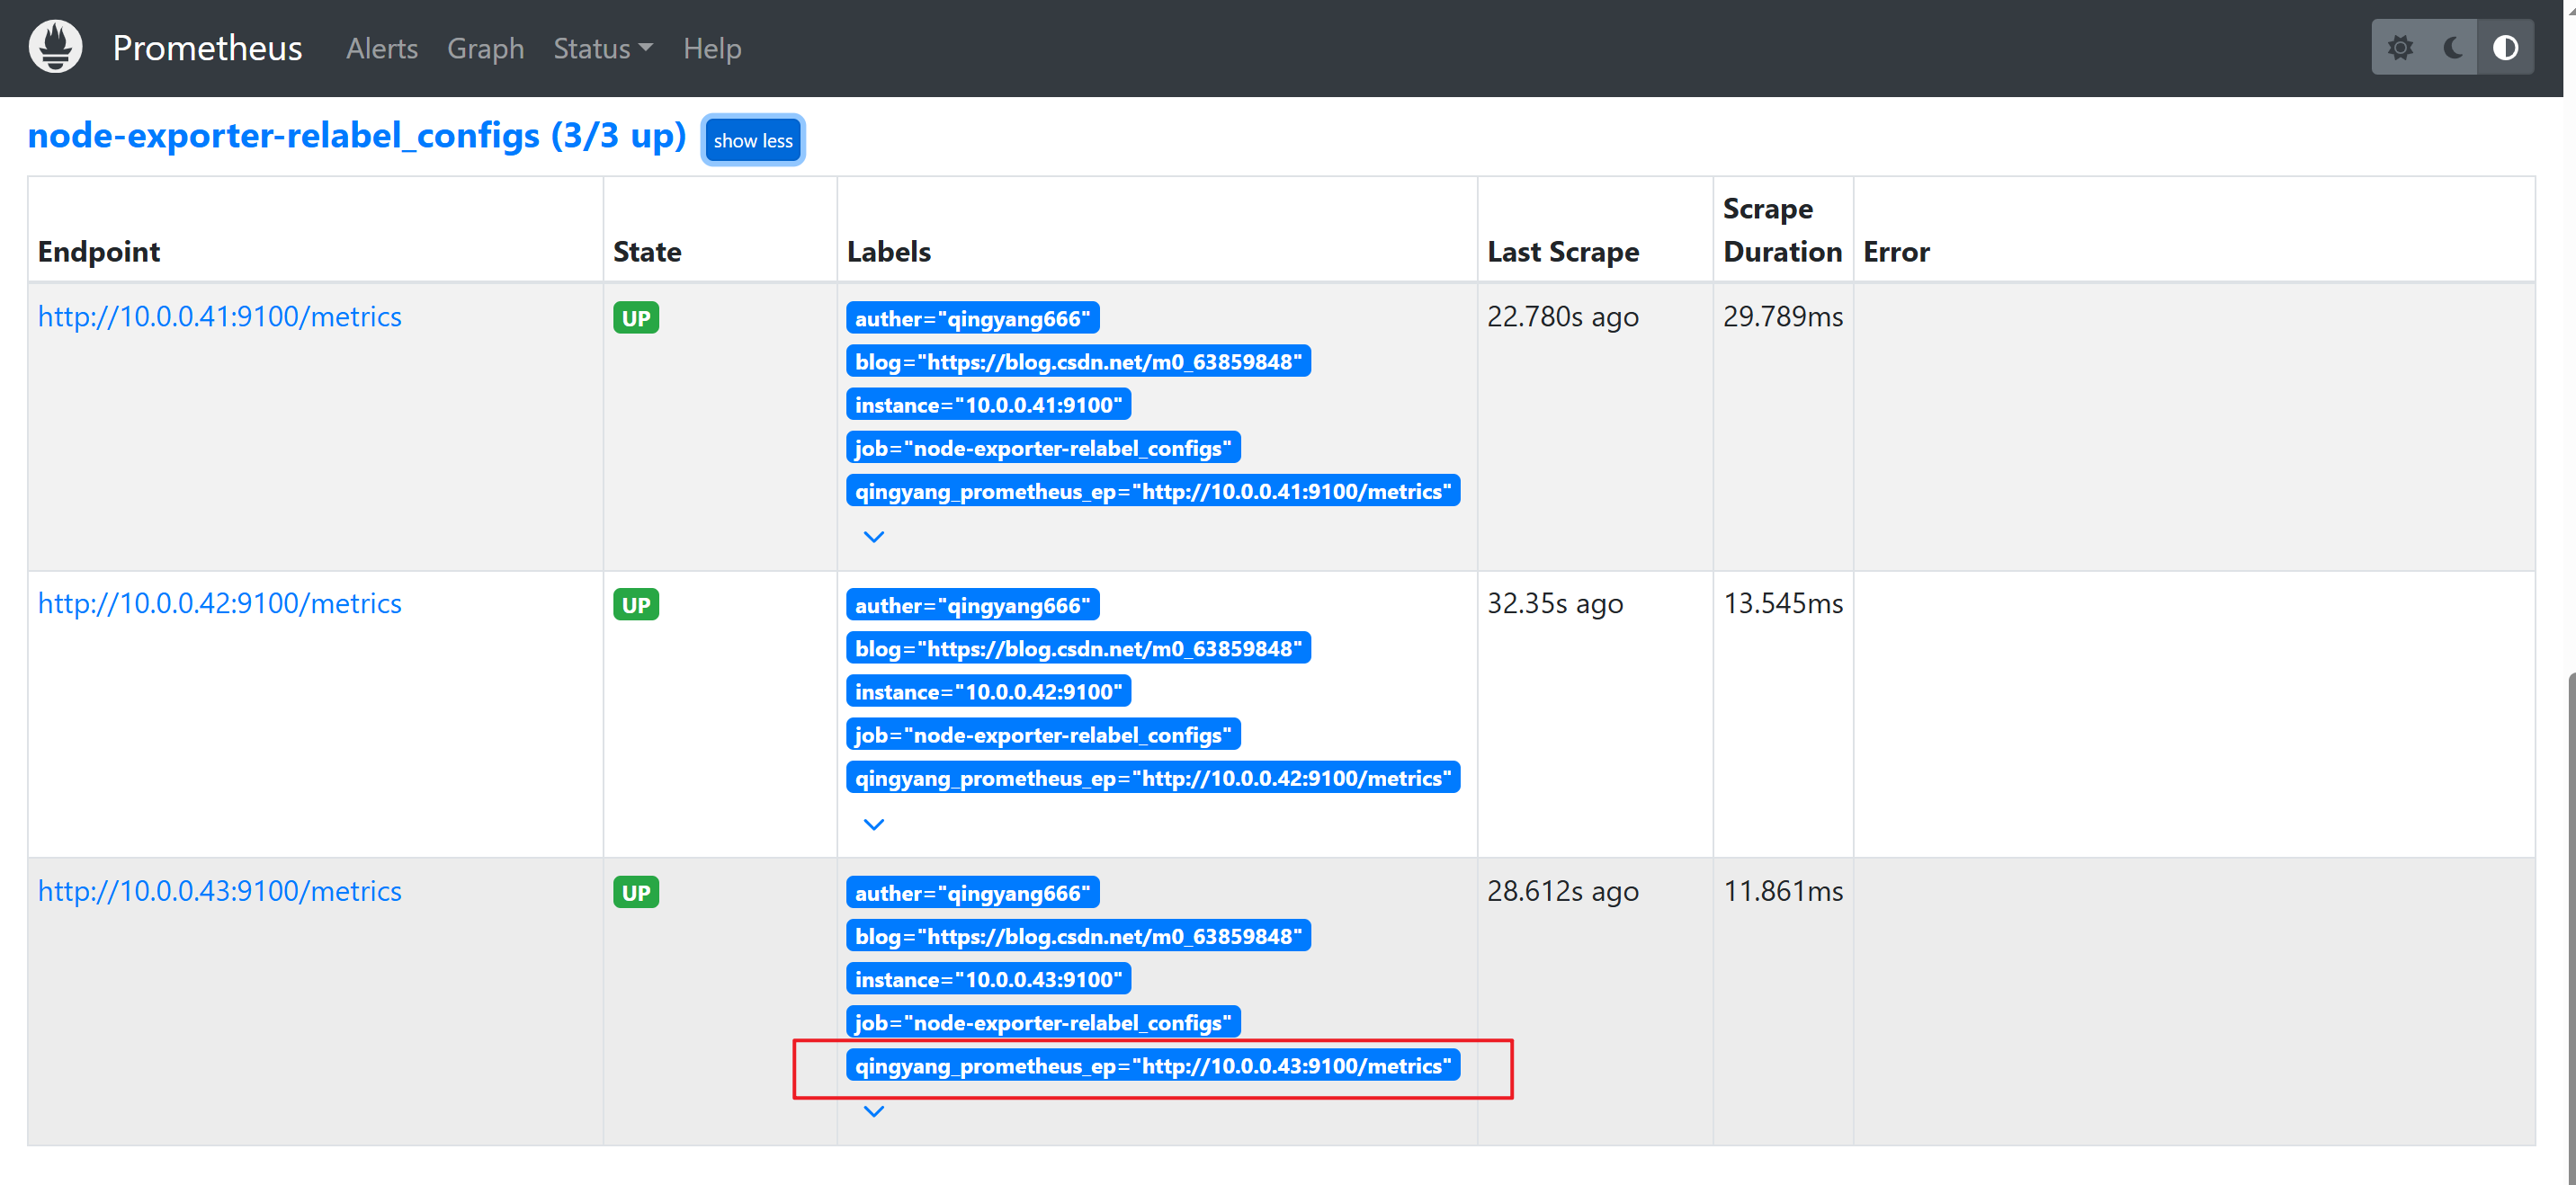
Task: Expand discovered labels for 10.0.0.42 row
Action: (x=874, y=824)
